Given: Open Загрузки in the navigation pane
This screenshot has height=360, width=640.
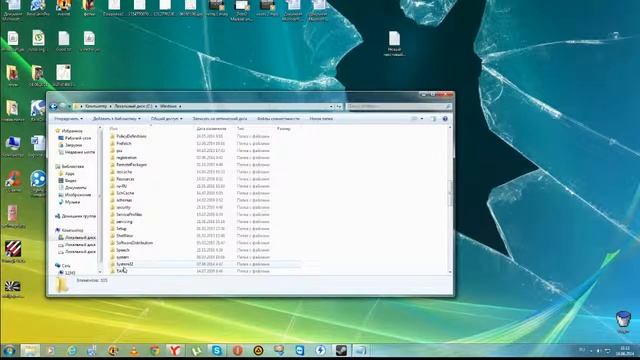Looking at the screenshot, I should click(73, 145).
